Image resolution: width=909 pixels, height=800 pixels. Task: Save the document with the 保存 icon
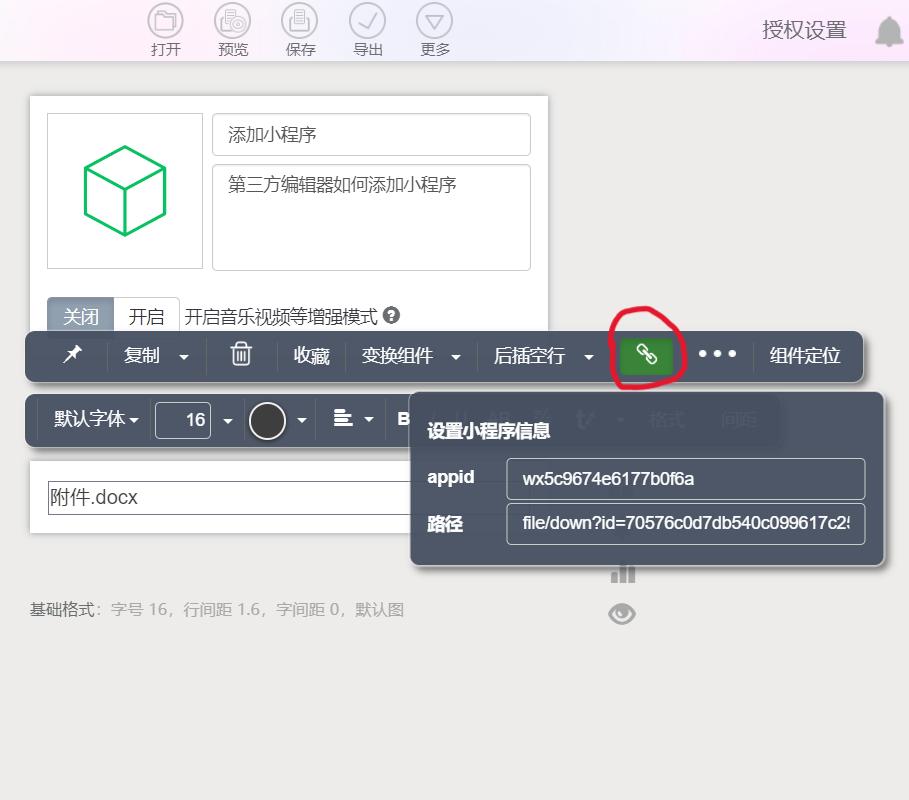point(299,22)
